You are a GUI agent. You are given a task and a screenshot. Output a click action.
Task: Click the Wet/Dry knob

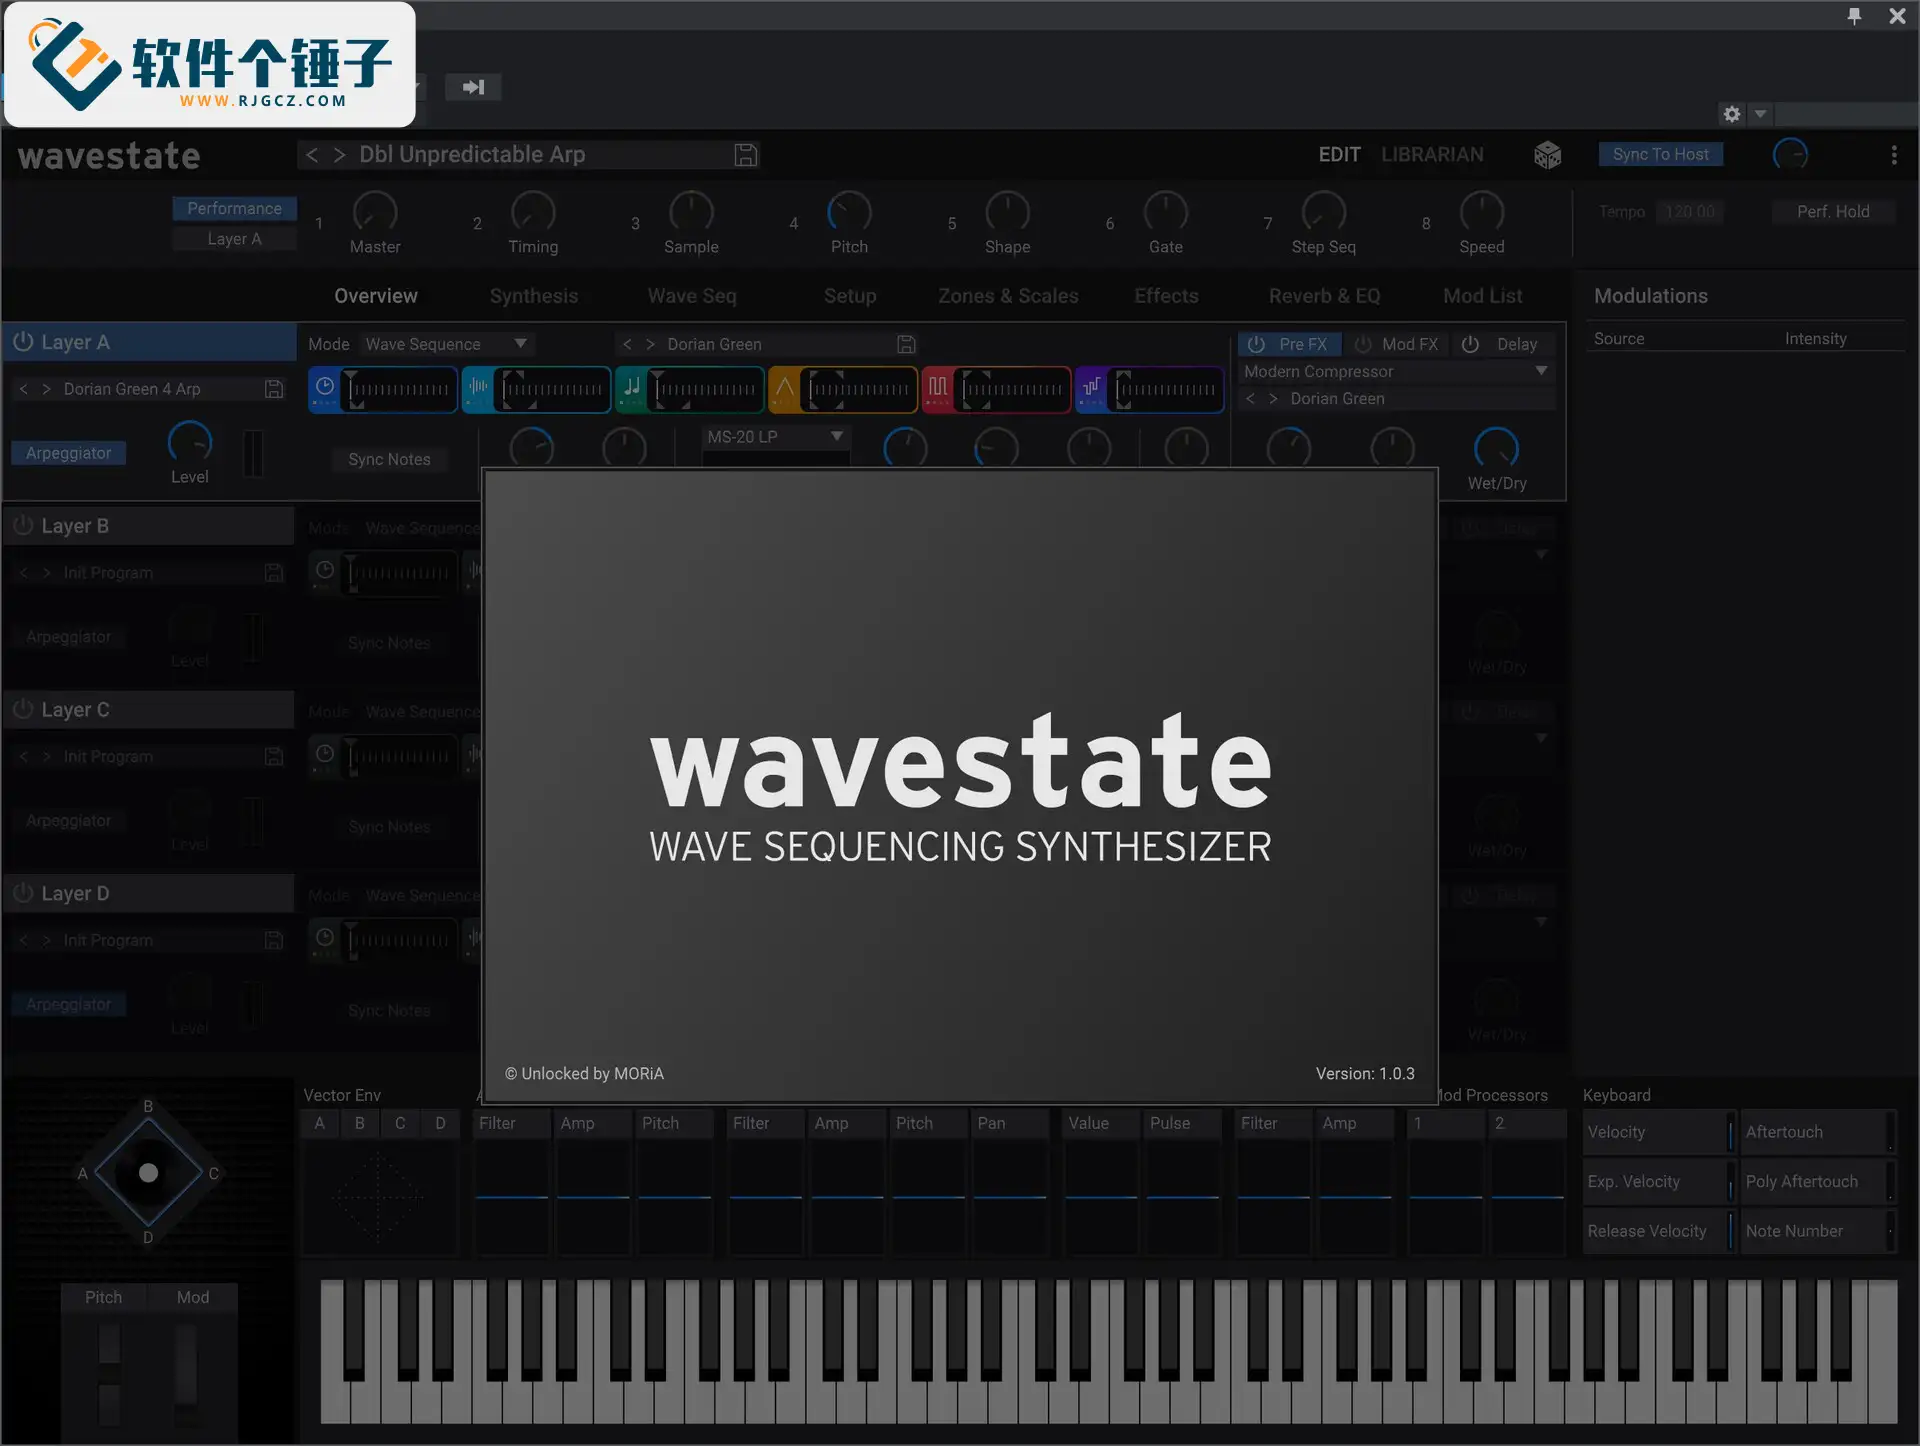click(x=1496, y=448)
